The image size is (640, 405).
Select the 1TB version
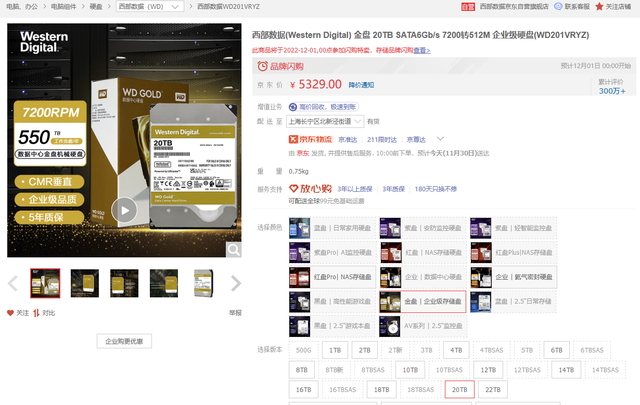pos(335,350)
